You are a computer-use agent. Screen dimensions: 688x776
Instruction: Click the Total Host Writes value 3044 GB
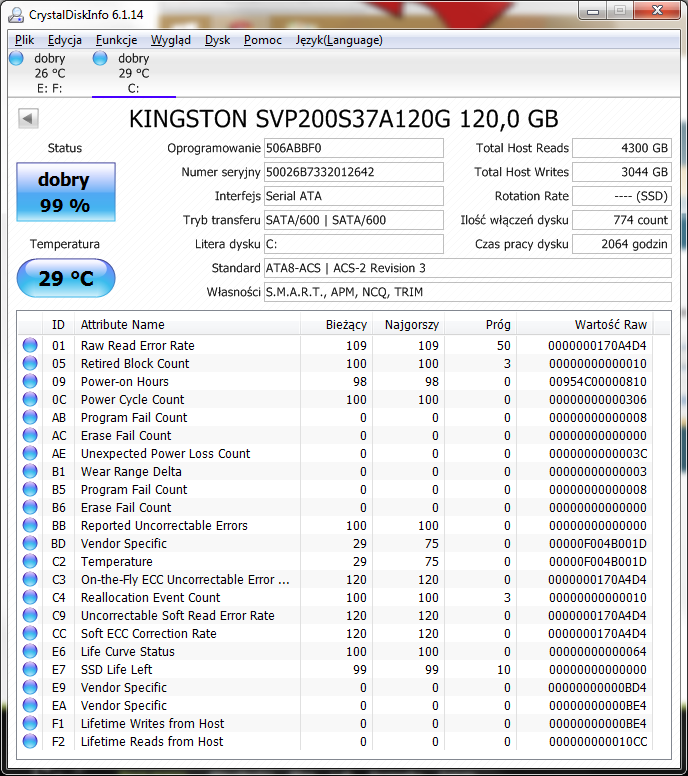pyautogui.click(x=622, y=172)
